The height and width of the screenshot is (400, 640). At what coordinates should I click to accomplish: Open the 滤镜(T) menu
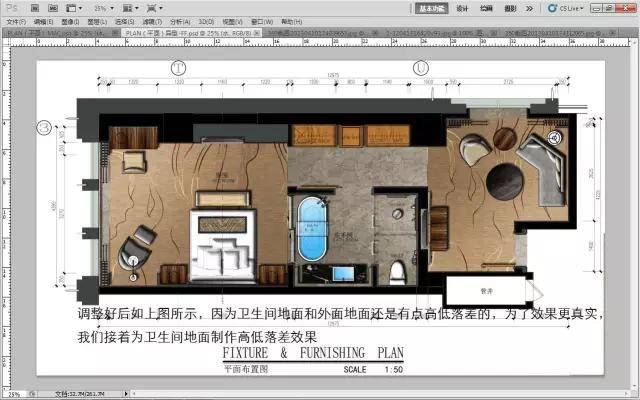[153, 20]
